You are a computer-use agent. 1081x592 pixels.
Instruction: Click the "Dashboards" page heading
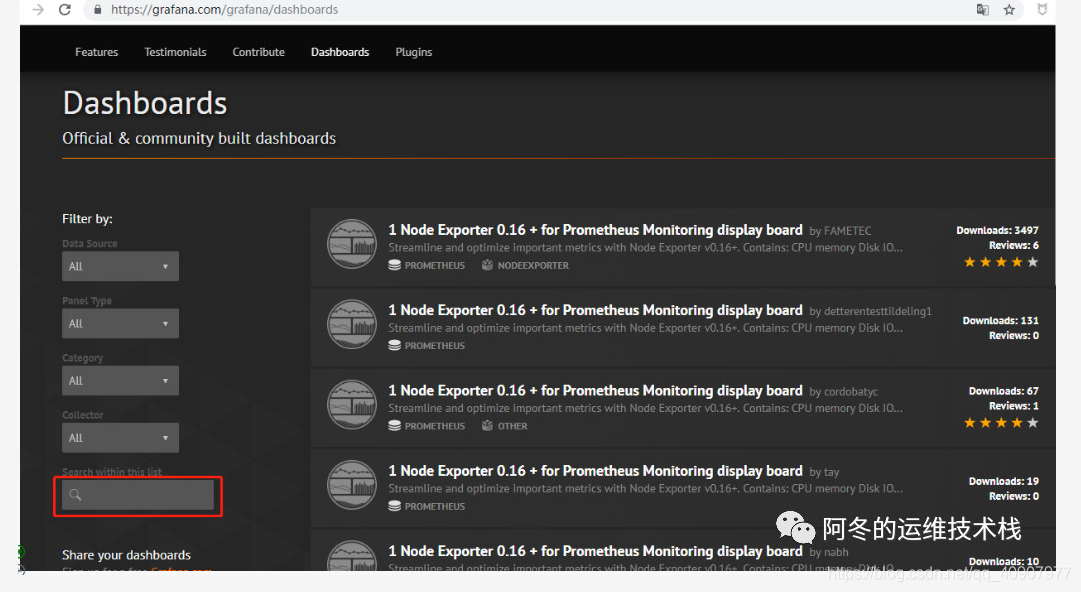coord(145,103)
